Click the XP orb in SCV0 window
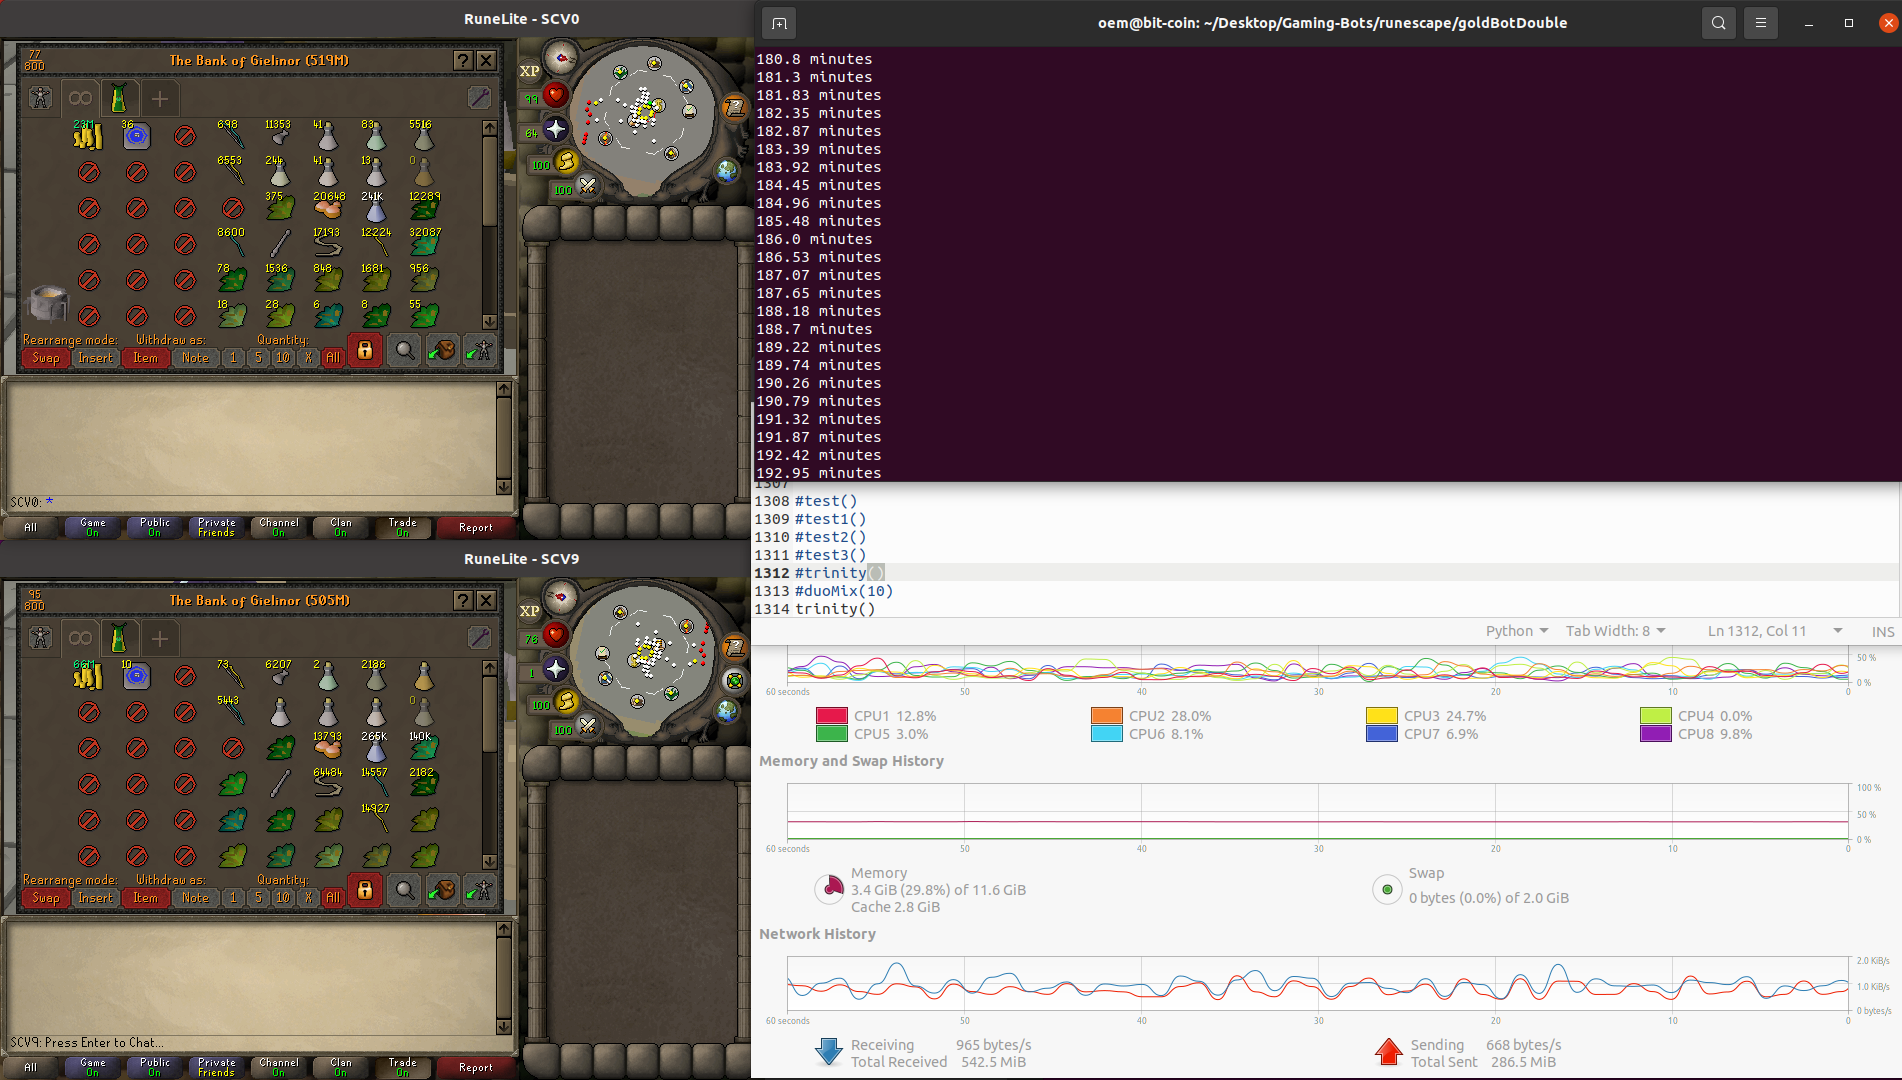The height and width of the screenshot is (1080, 1902). [529, 71]
